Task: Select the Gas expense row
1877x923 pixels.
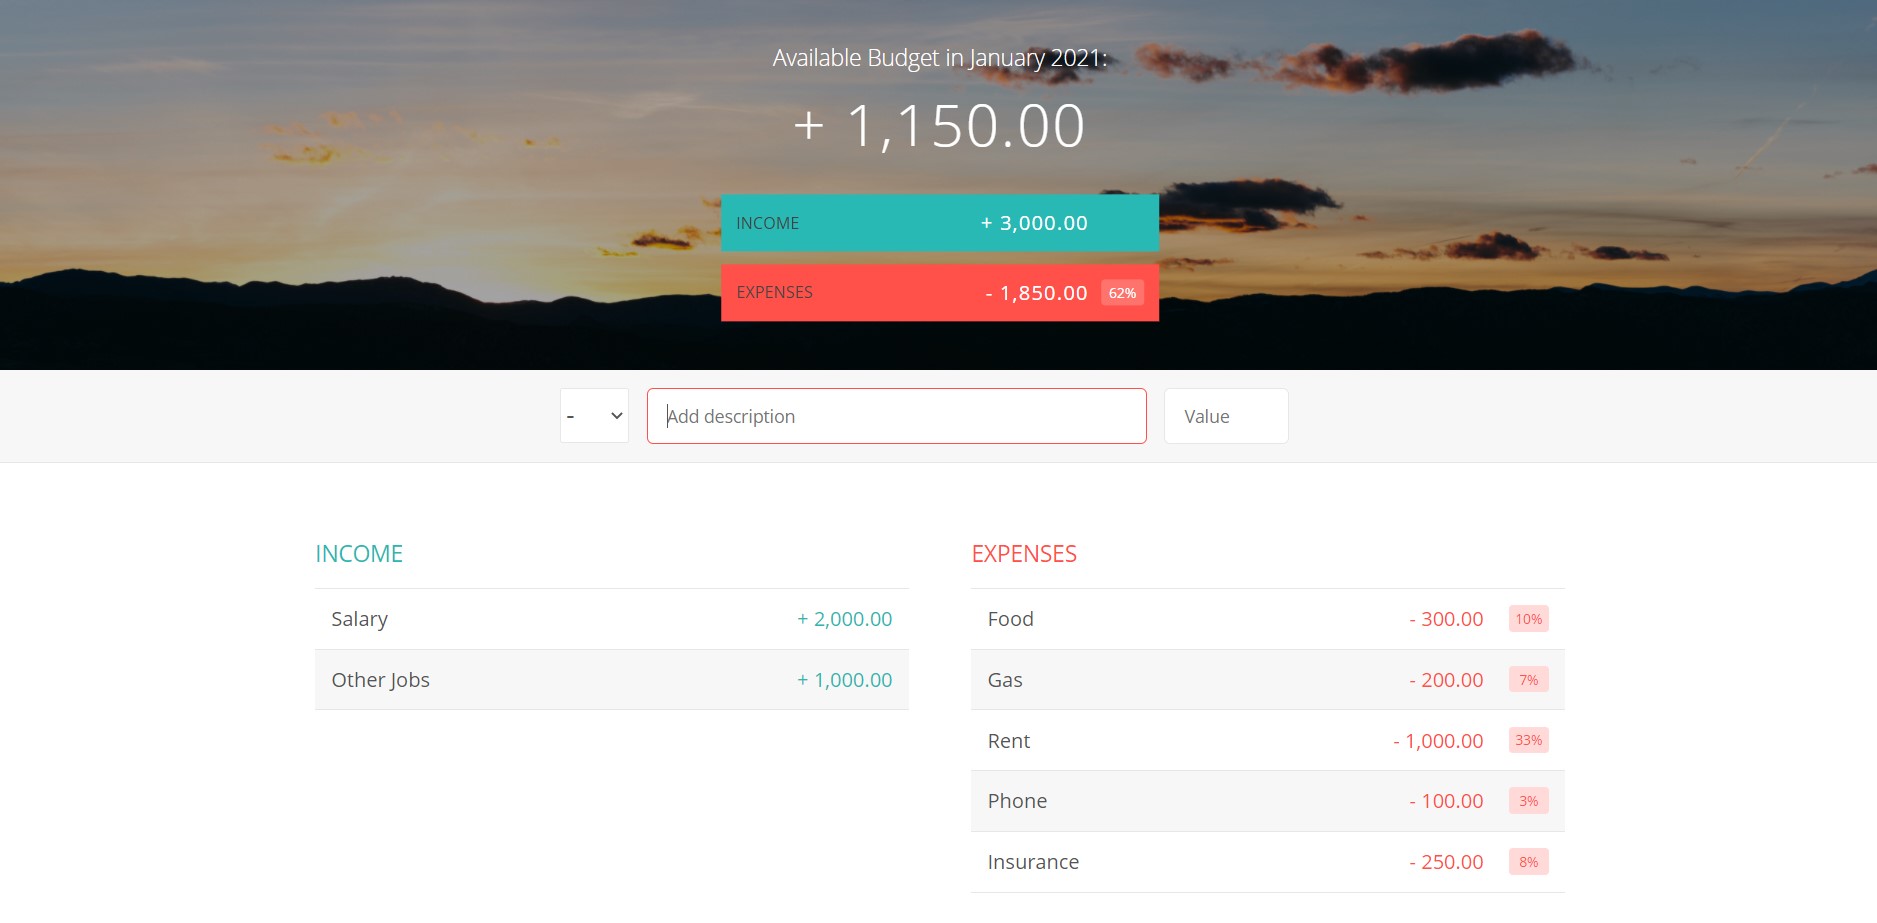Action: (x=1268, y=680)
